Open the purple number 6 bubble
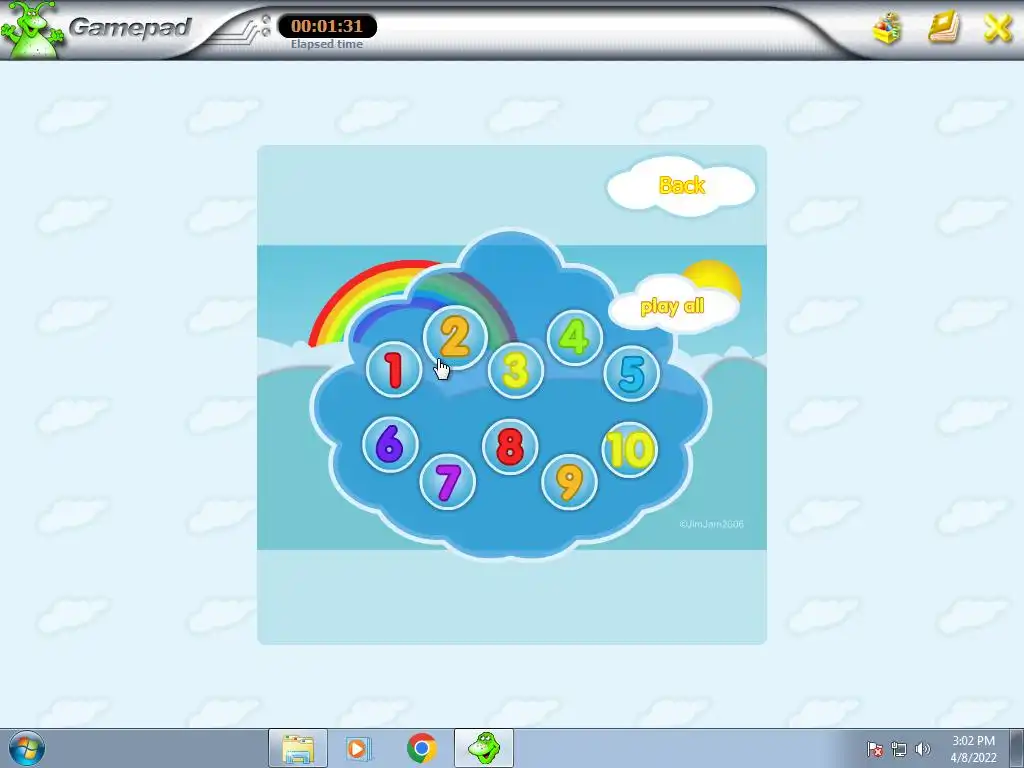The width and height of the screenshot is (1024, 768). pyautogui.click(x=390, y=444)
